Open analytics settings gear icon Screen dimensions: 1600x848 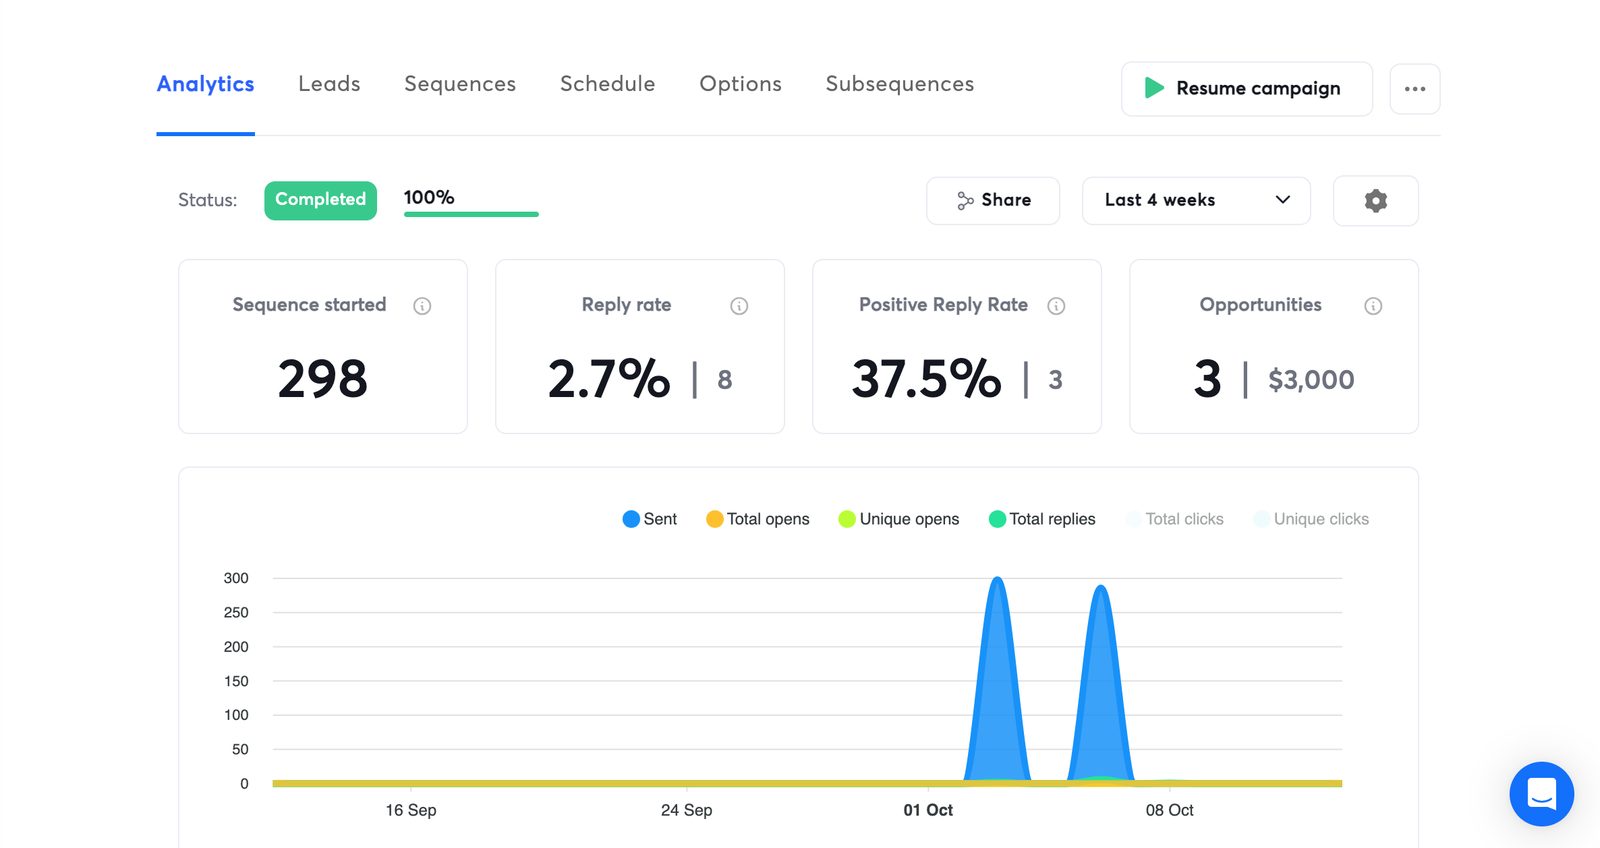1376,200
